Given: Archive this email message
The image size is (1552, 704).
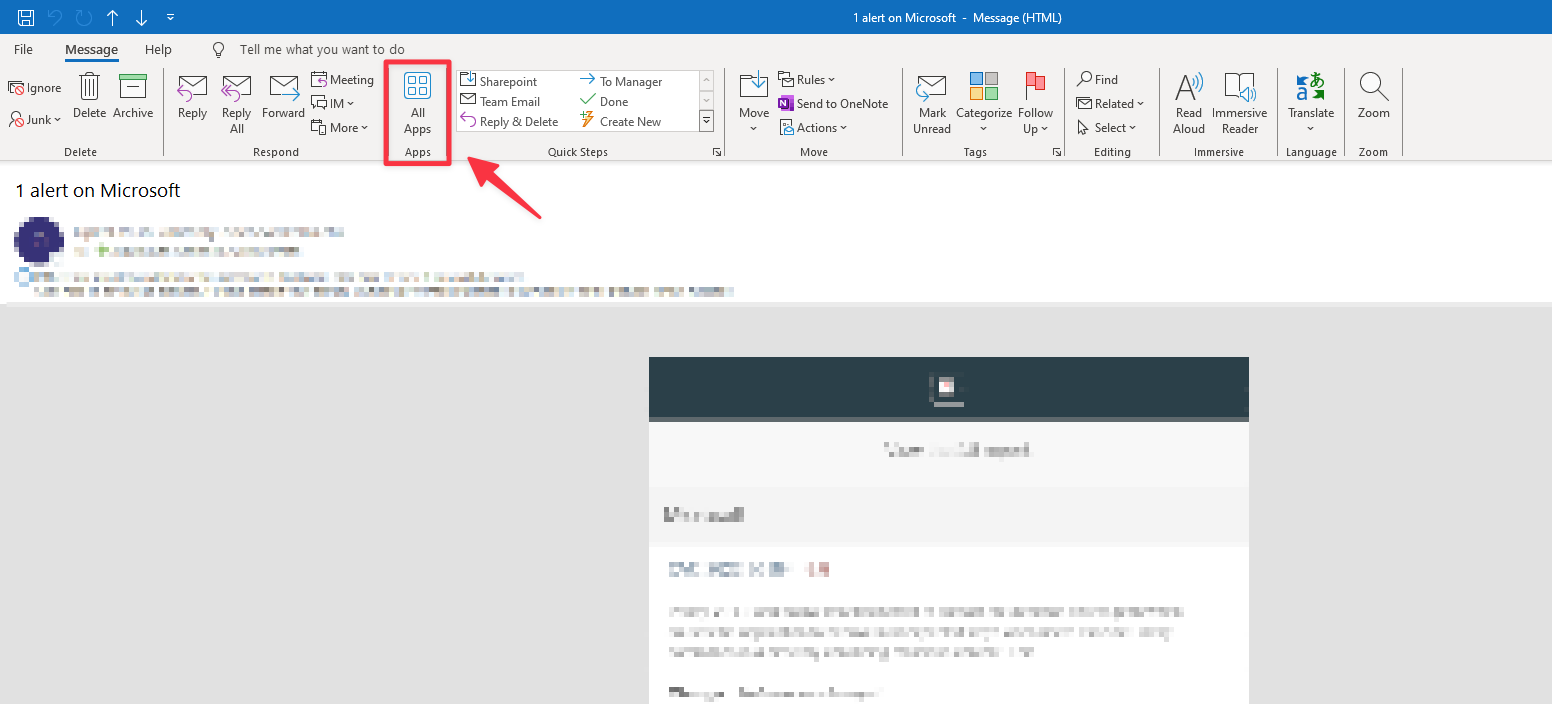Looking at the screenshot, I should pyautogui.click(x=133, y=88).
